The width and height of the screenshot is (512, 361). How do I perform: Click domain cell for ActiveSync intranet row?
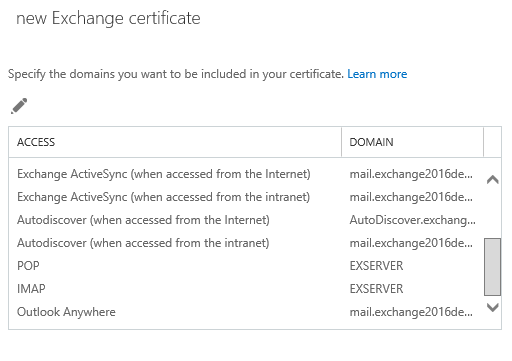coord(411,197)
